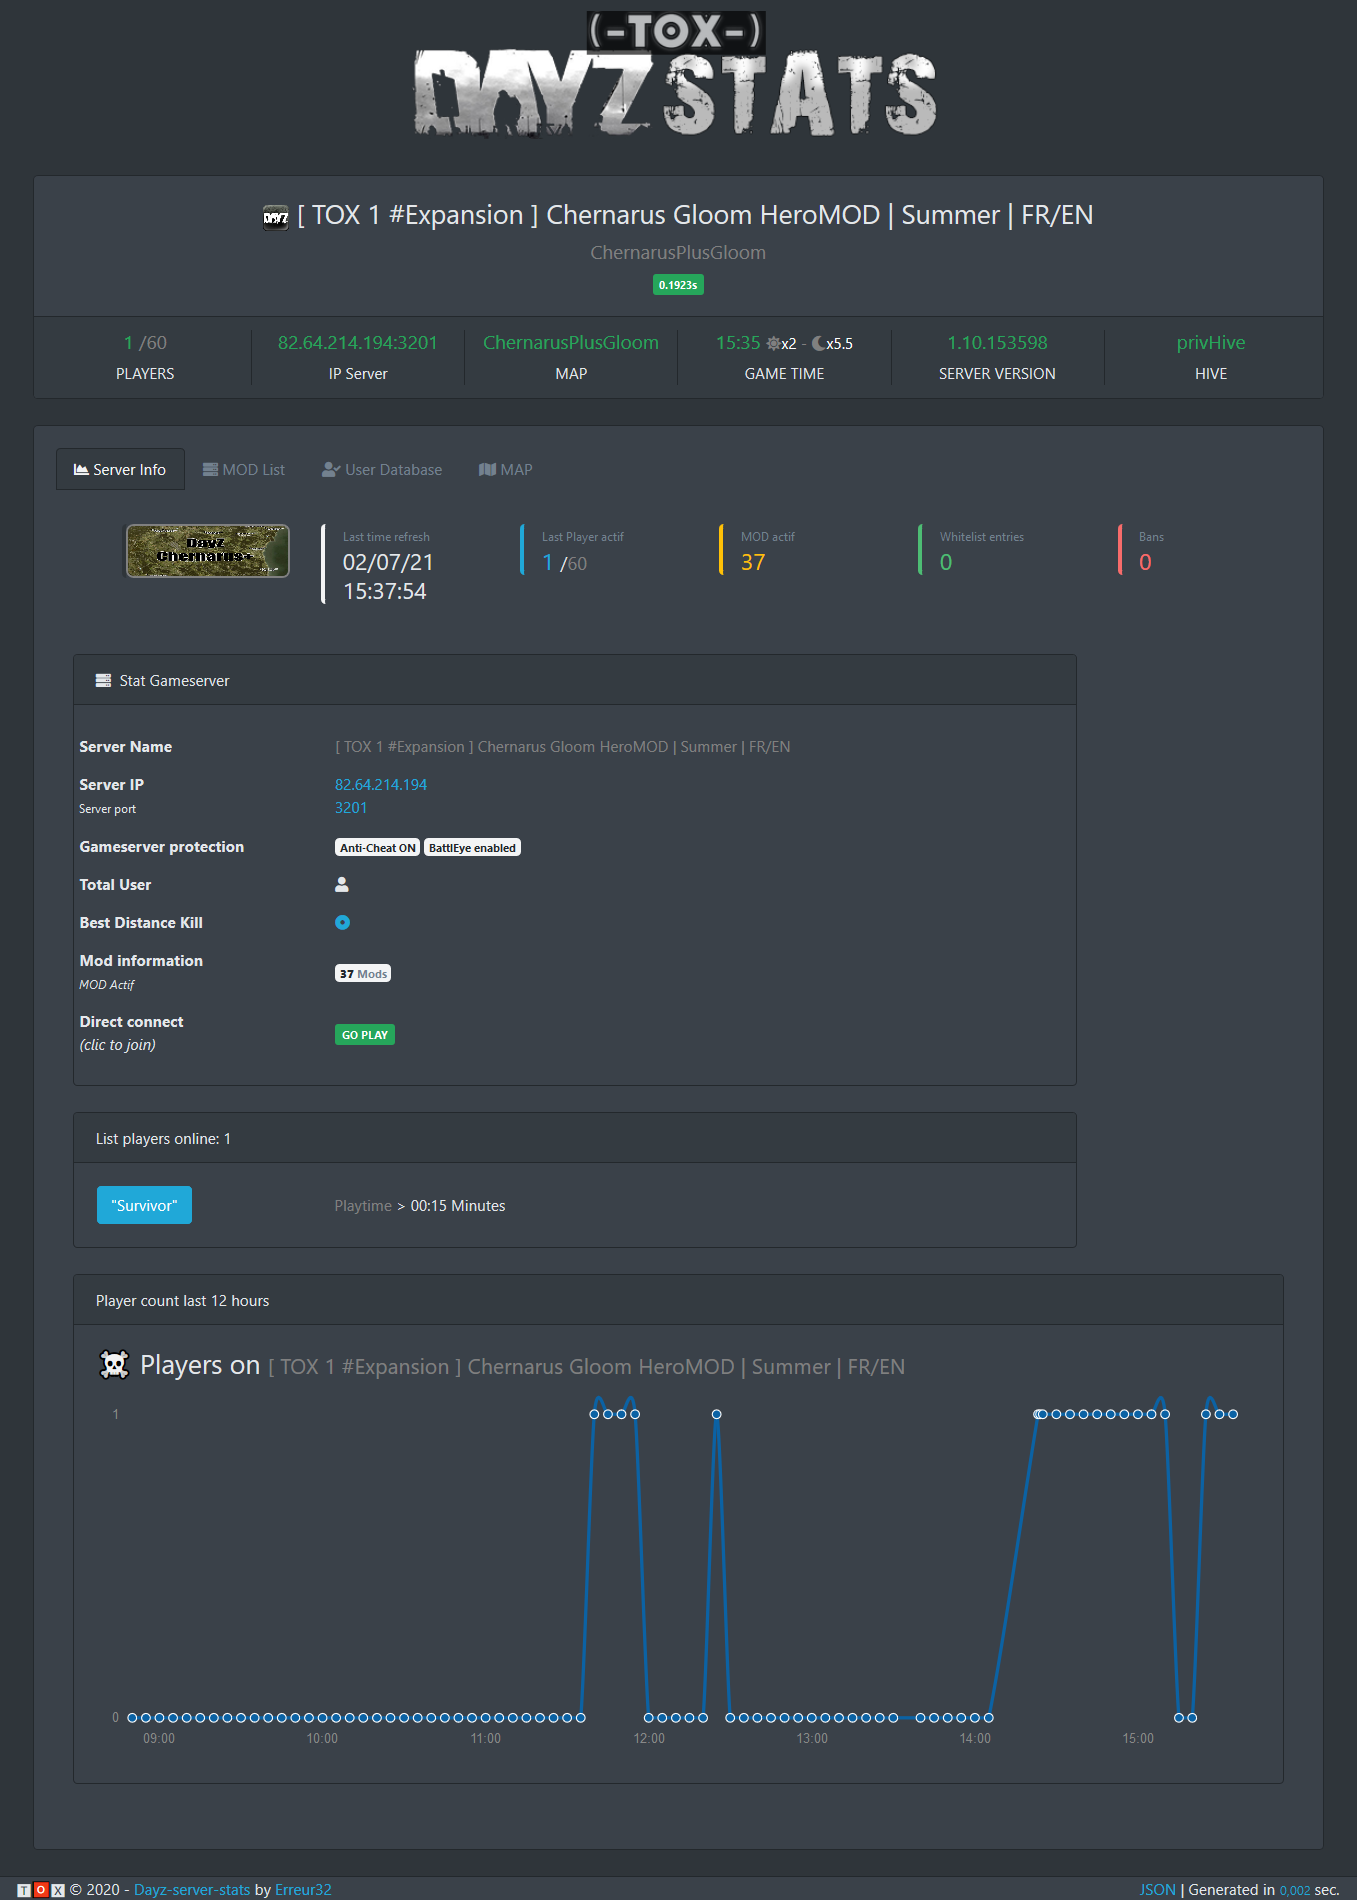The image size is (1357, 1900).
Task: Click the 37 Mods badge
Action: (363, 973)
